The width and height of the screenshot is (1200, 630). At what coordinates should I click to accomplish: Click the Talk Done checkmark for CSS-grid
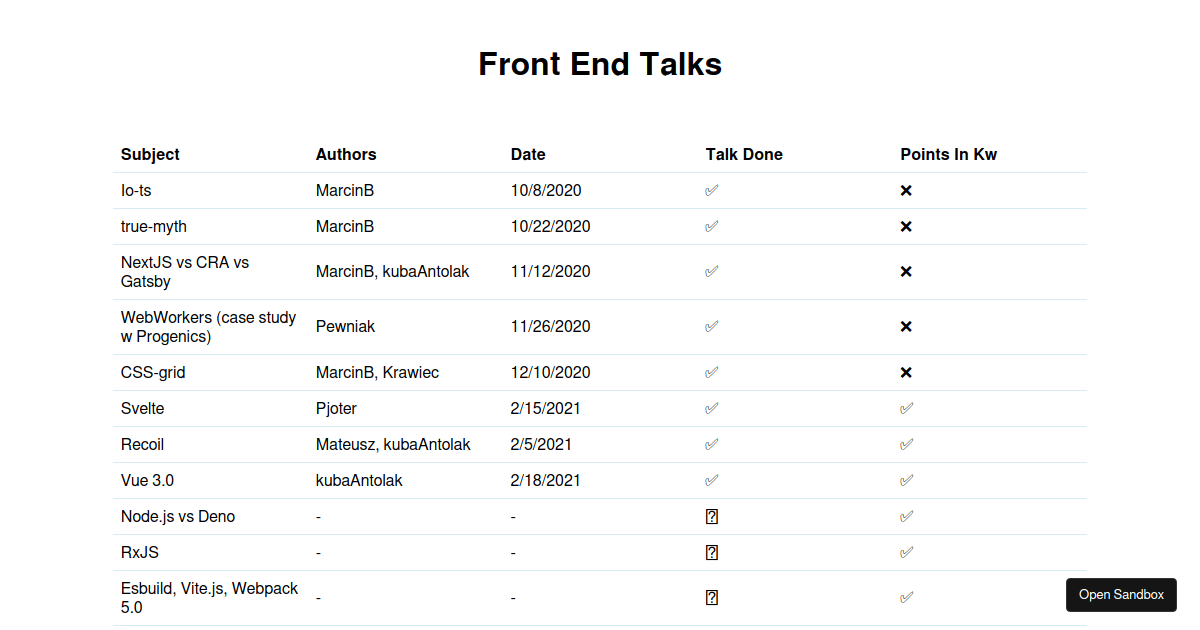pyautogui.click(x=712, y=372)
